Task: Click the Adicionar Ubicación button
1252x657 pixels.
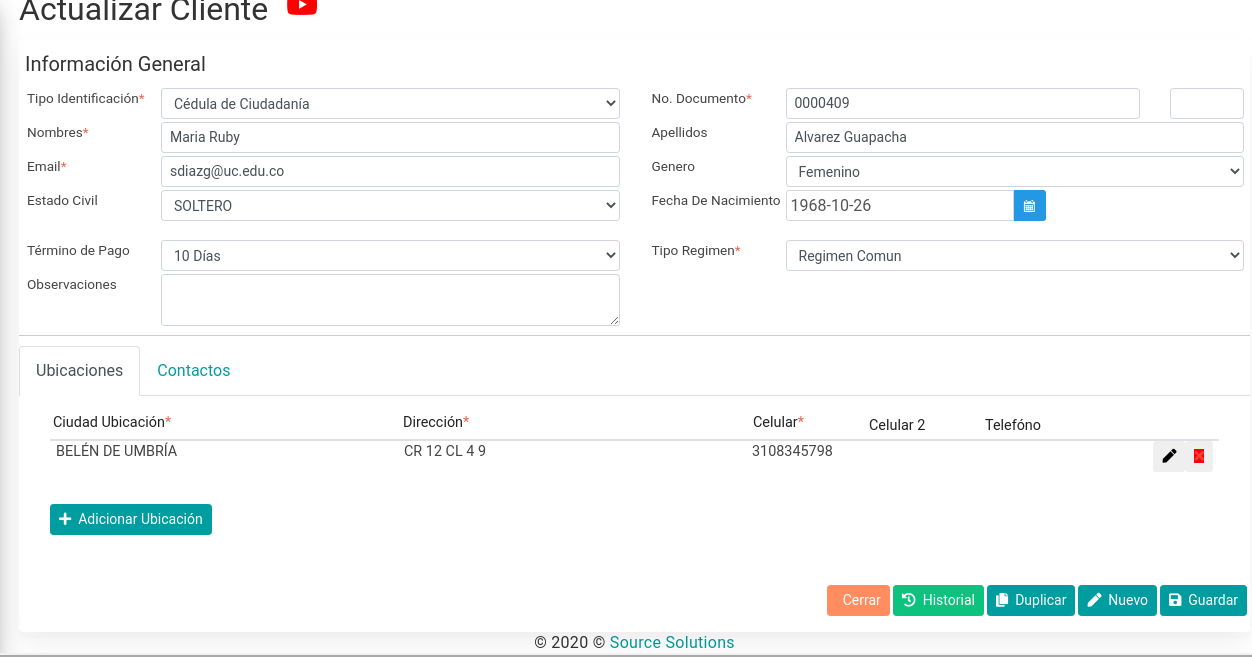Action: [x=131, y=519]
